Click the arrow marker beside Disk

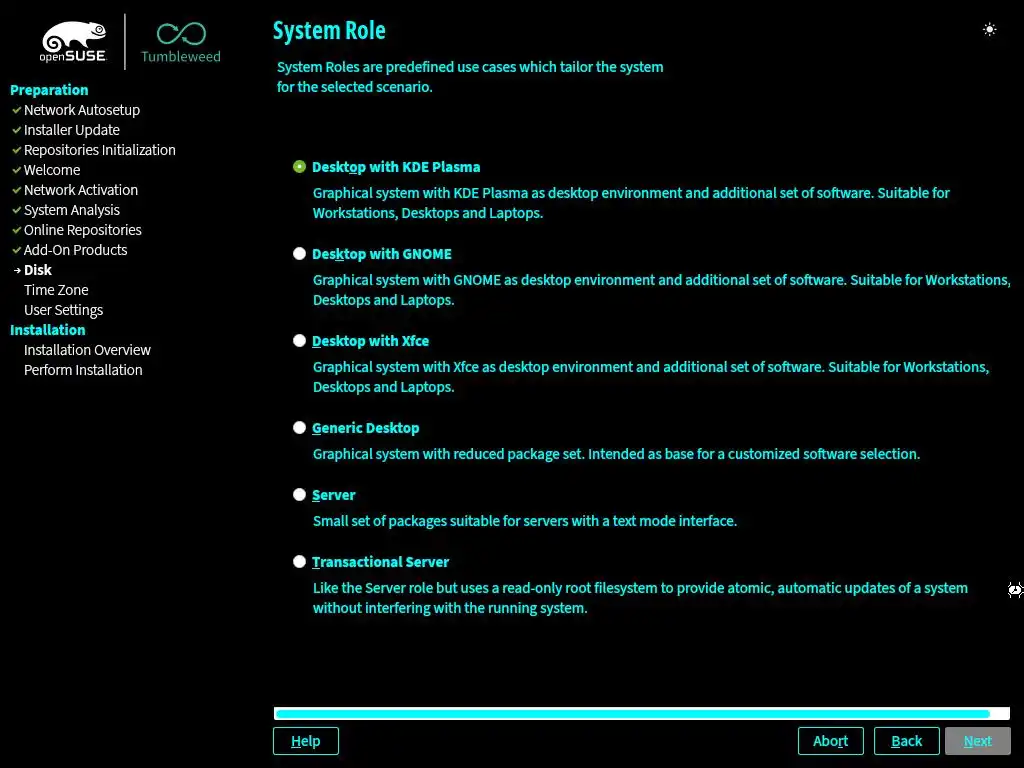[x=17, y=270]
